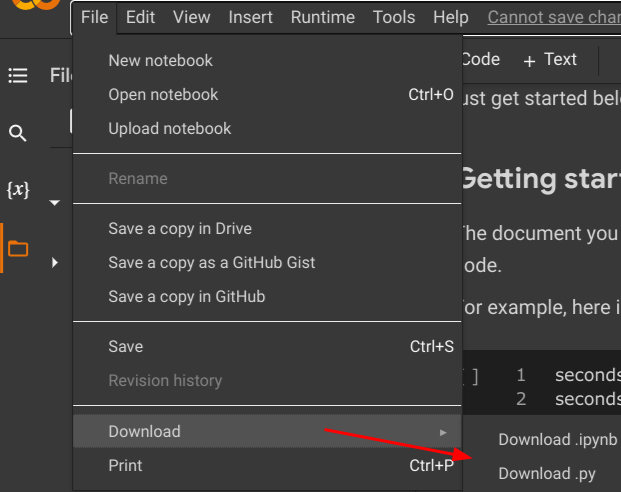Open the Files folder sidebar icon
This screenshot has height=492, width=621.
18,248
